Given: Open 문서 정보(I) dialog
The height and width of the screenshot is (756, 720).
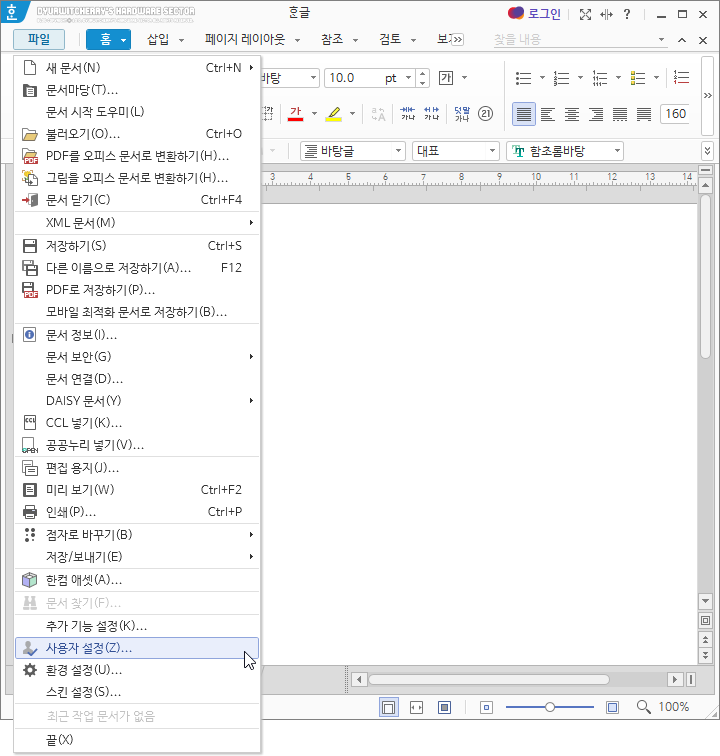Looking at the screenshot, I should 137,335.
